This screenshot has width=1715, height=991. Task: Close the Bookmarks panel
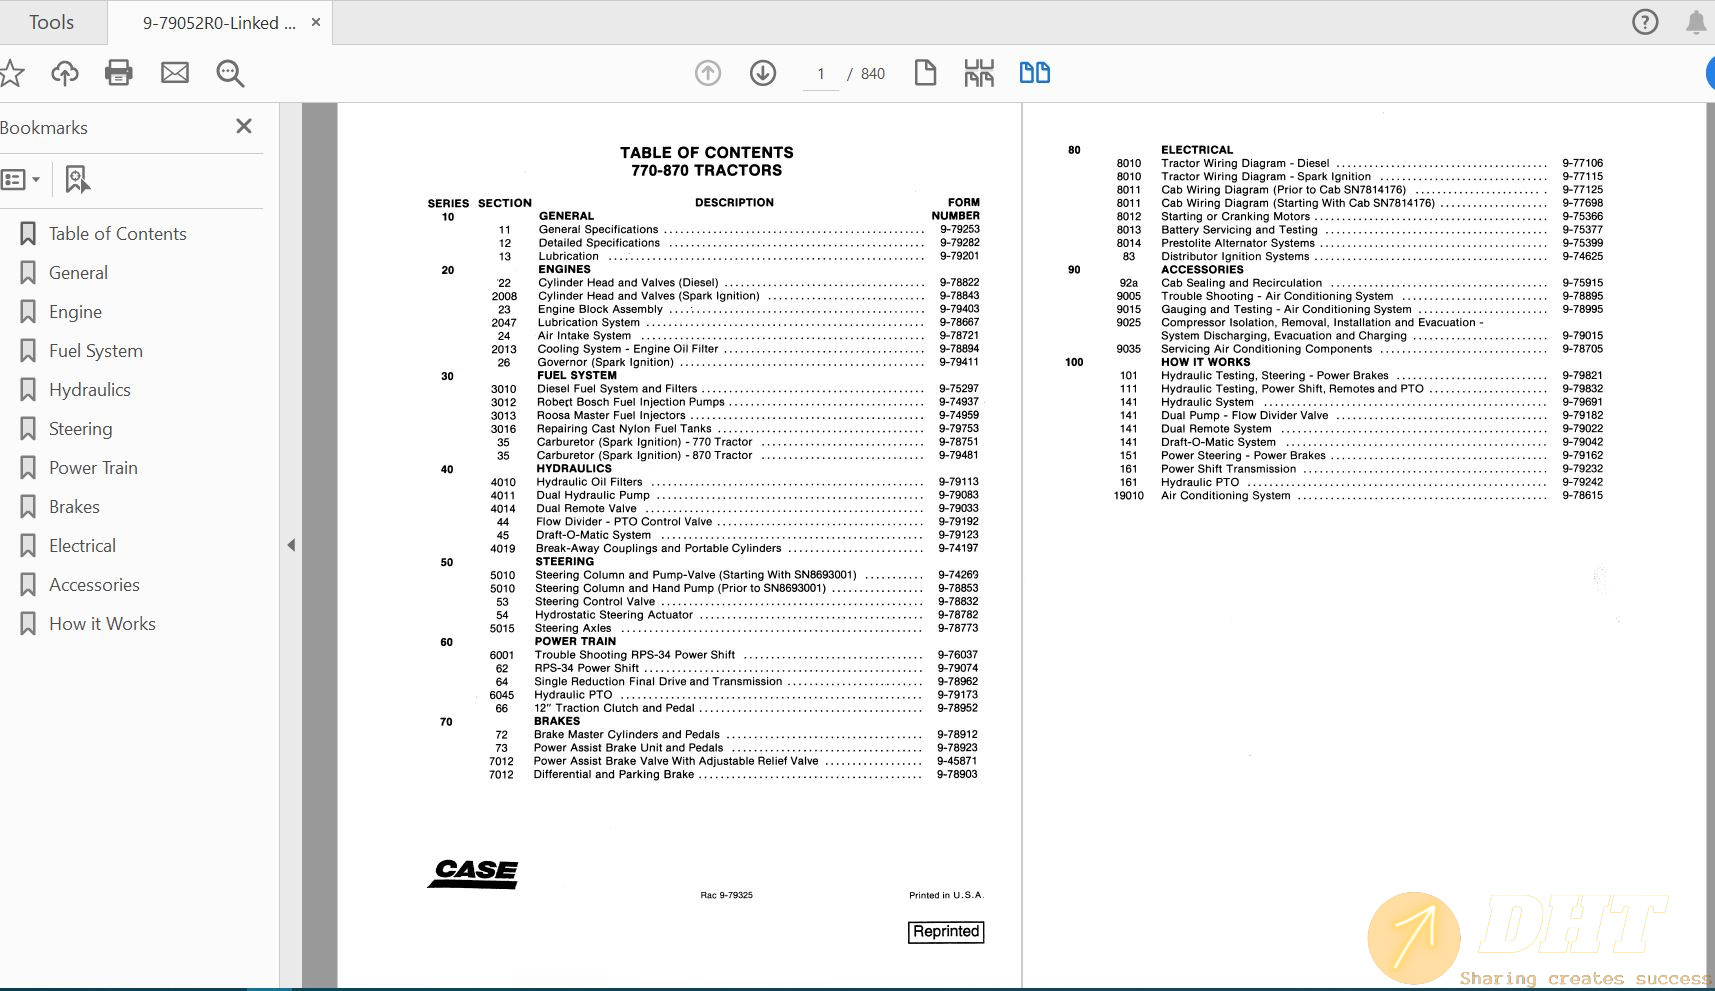[243, 126]
